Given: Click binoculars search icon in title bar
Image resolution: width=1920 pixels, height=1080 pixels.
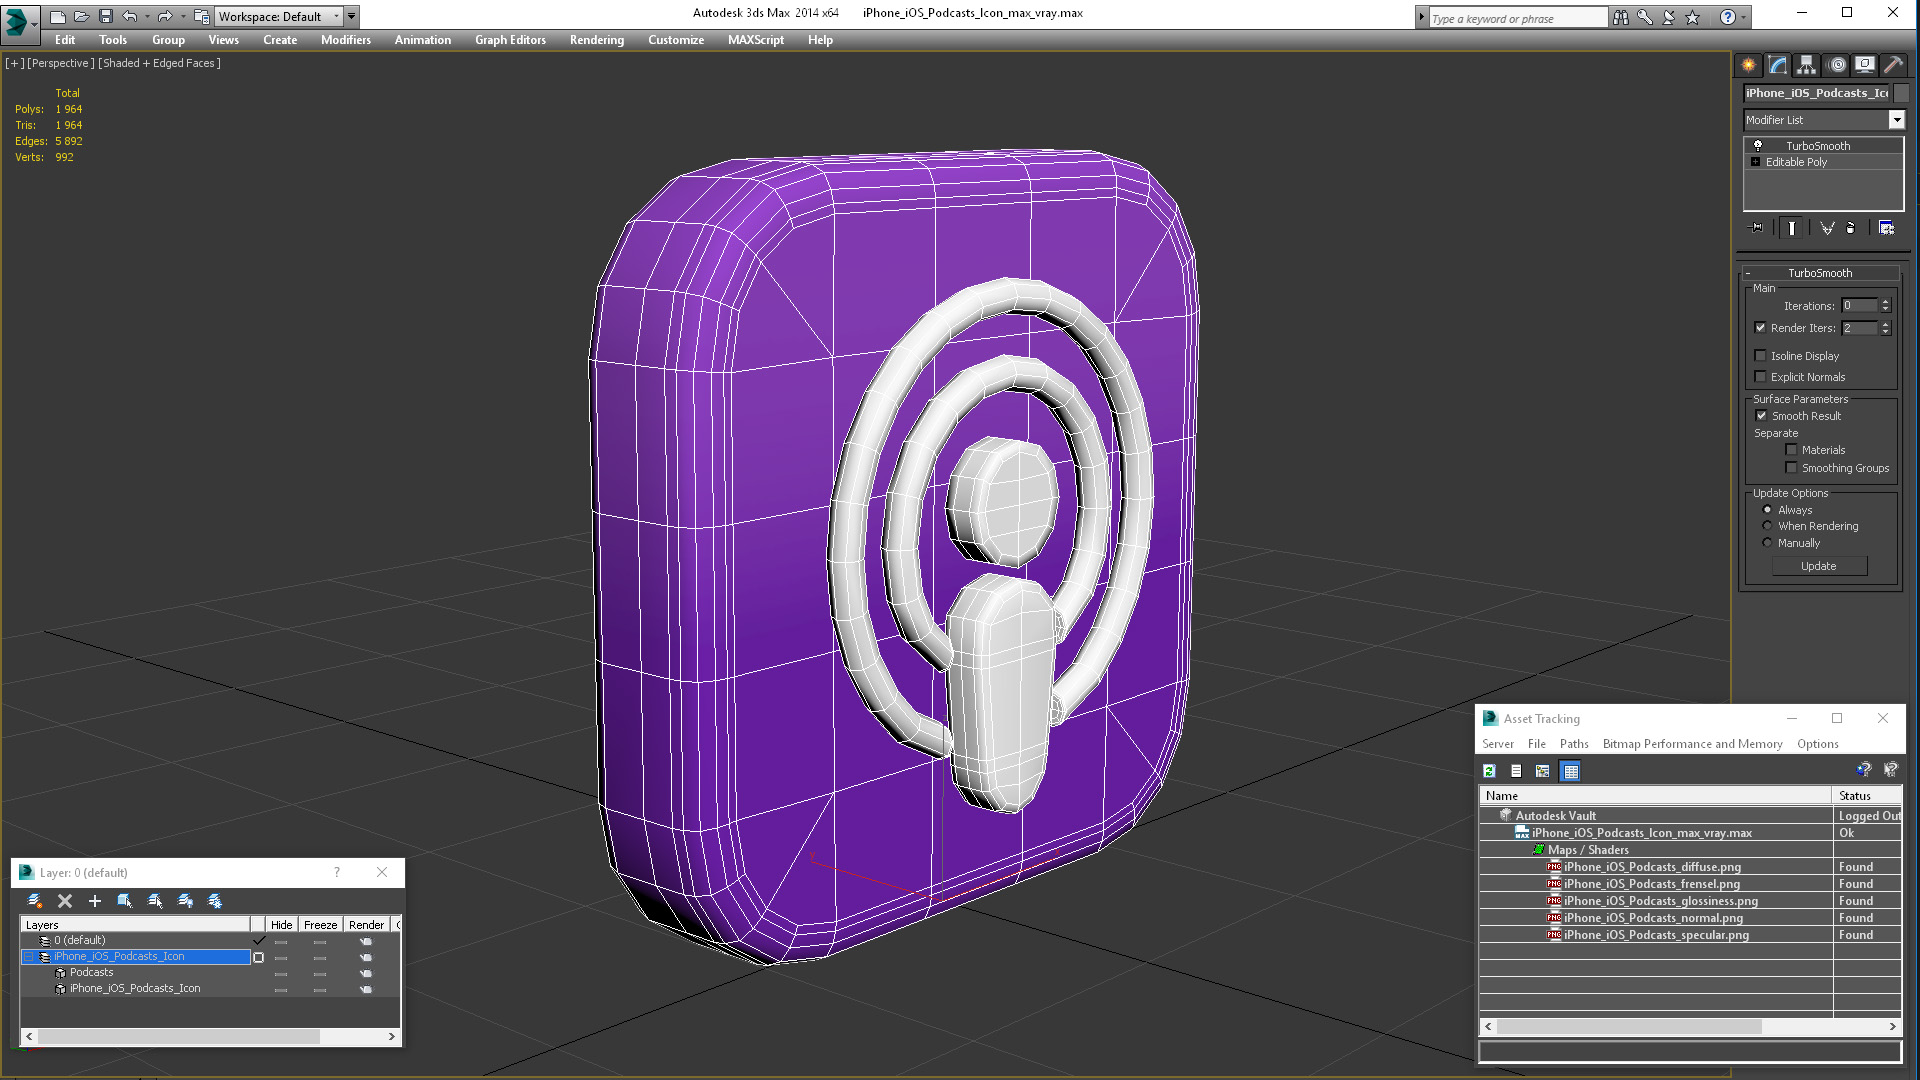Looking at the screenshot, I should pos(1620,17).
